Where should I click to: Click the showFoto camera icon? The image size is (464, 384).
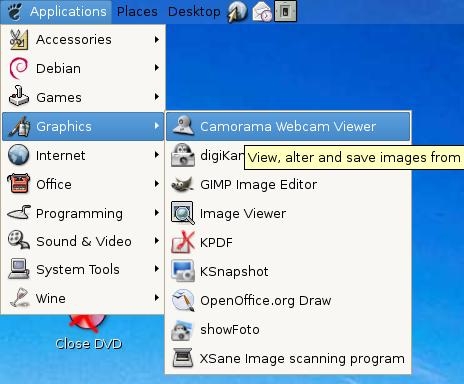[183, 330]
